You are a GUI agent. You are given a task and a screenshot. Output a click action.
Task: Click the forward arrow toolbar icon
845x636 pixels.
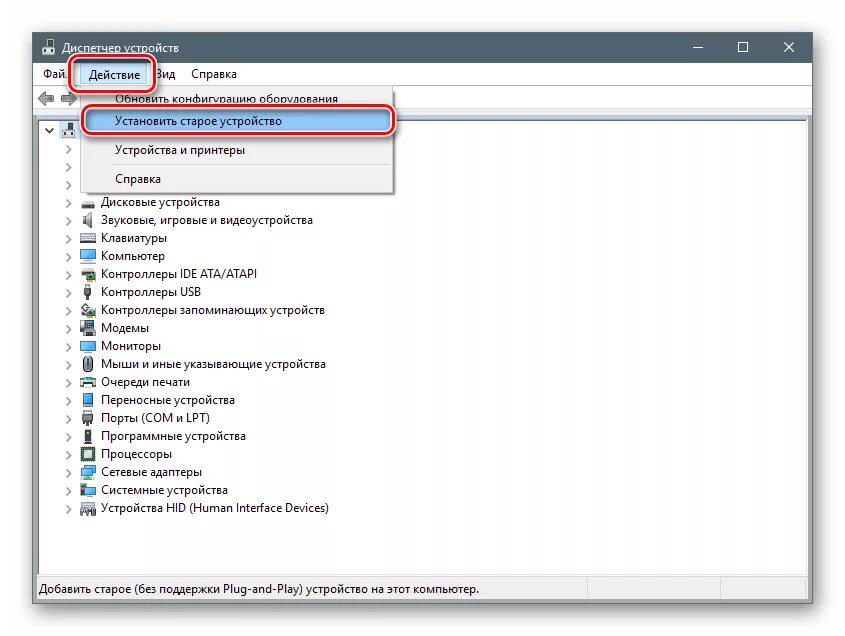(68, 98)
